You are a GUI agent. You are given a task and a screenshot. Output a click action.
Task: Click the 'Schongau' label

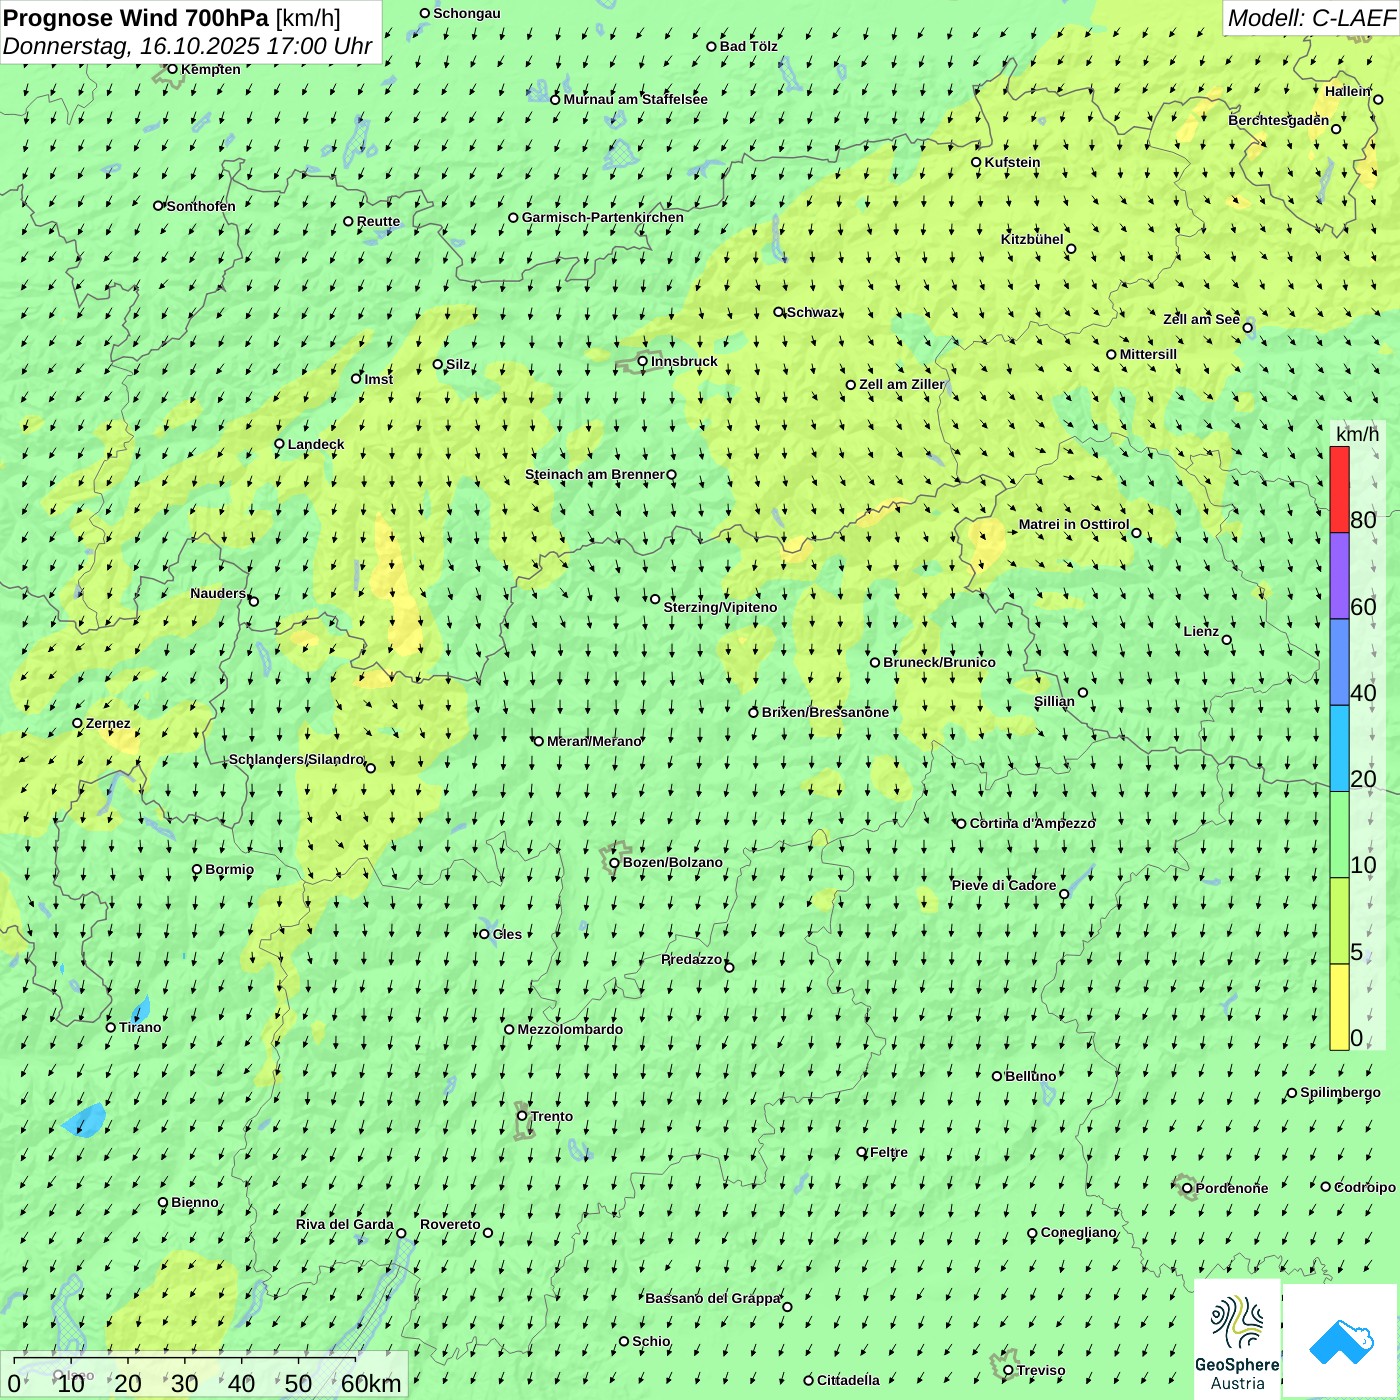point(467,13)
